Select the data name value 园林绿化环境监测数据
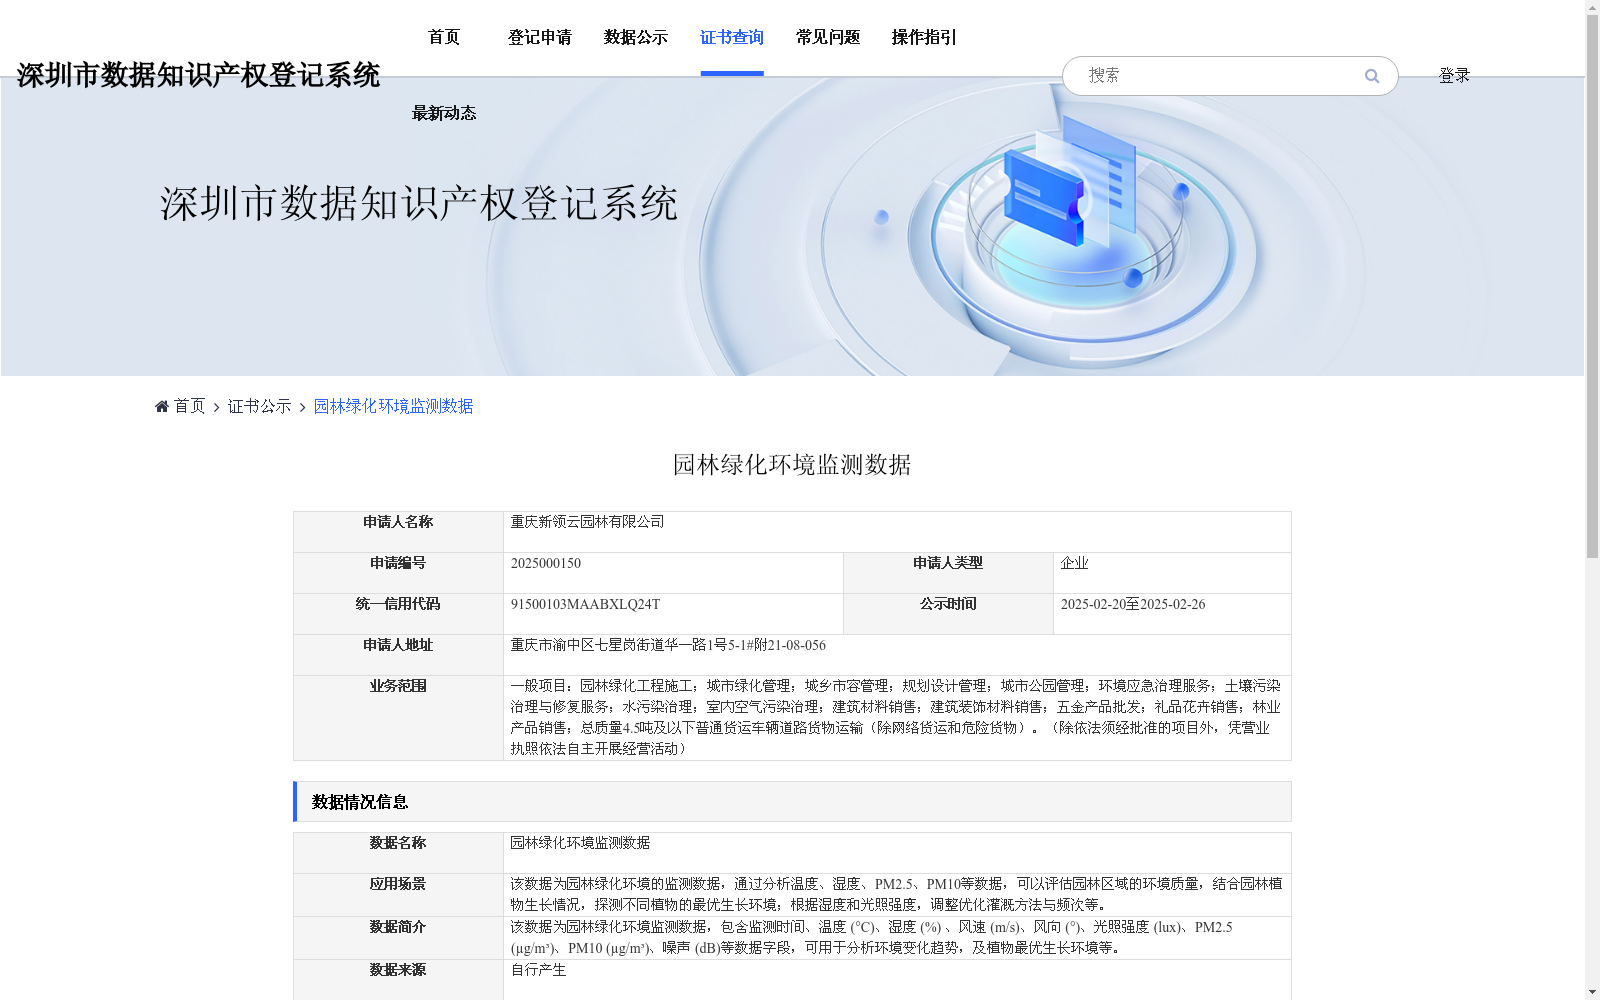Screen dimensions: 1600x1000 click(580, 843)
